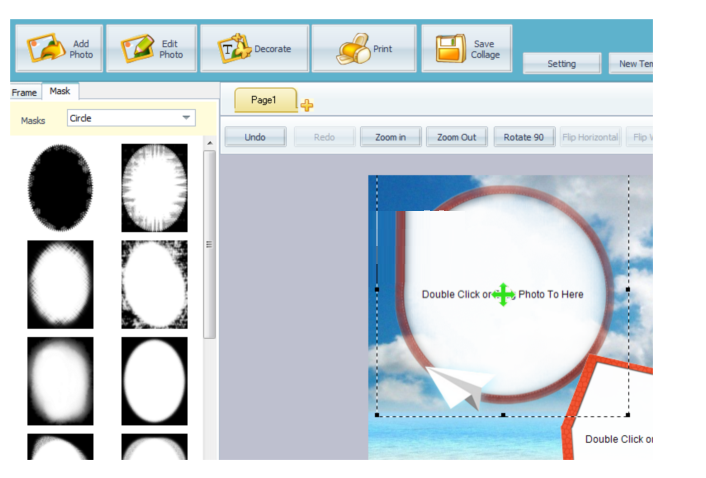Click the mask list scroll up arrow
The height and width of the screenshot is (478, 706).
209,143
